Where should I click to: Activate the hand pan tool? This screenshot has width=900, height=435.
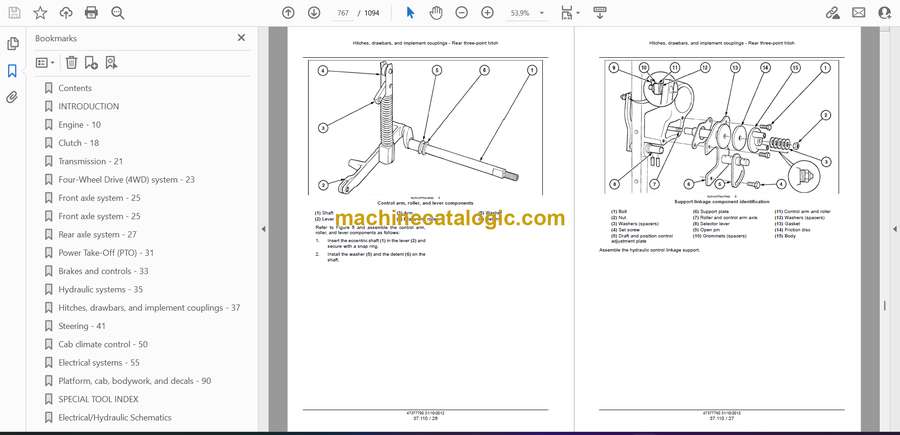436,13
